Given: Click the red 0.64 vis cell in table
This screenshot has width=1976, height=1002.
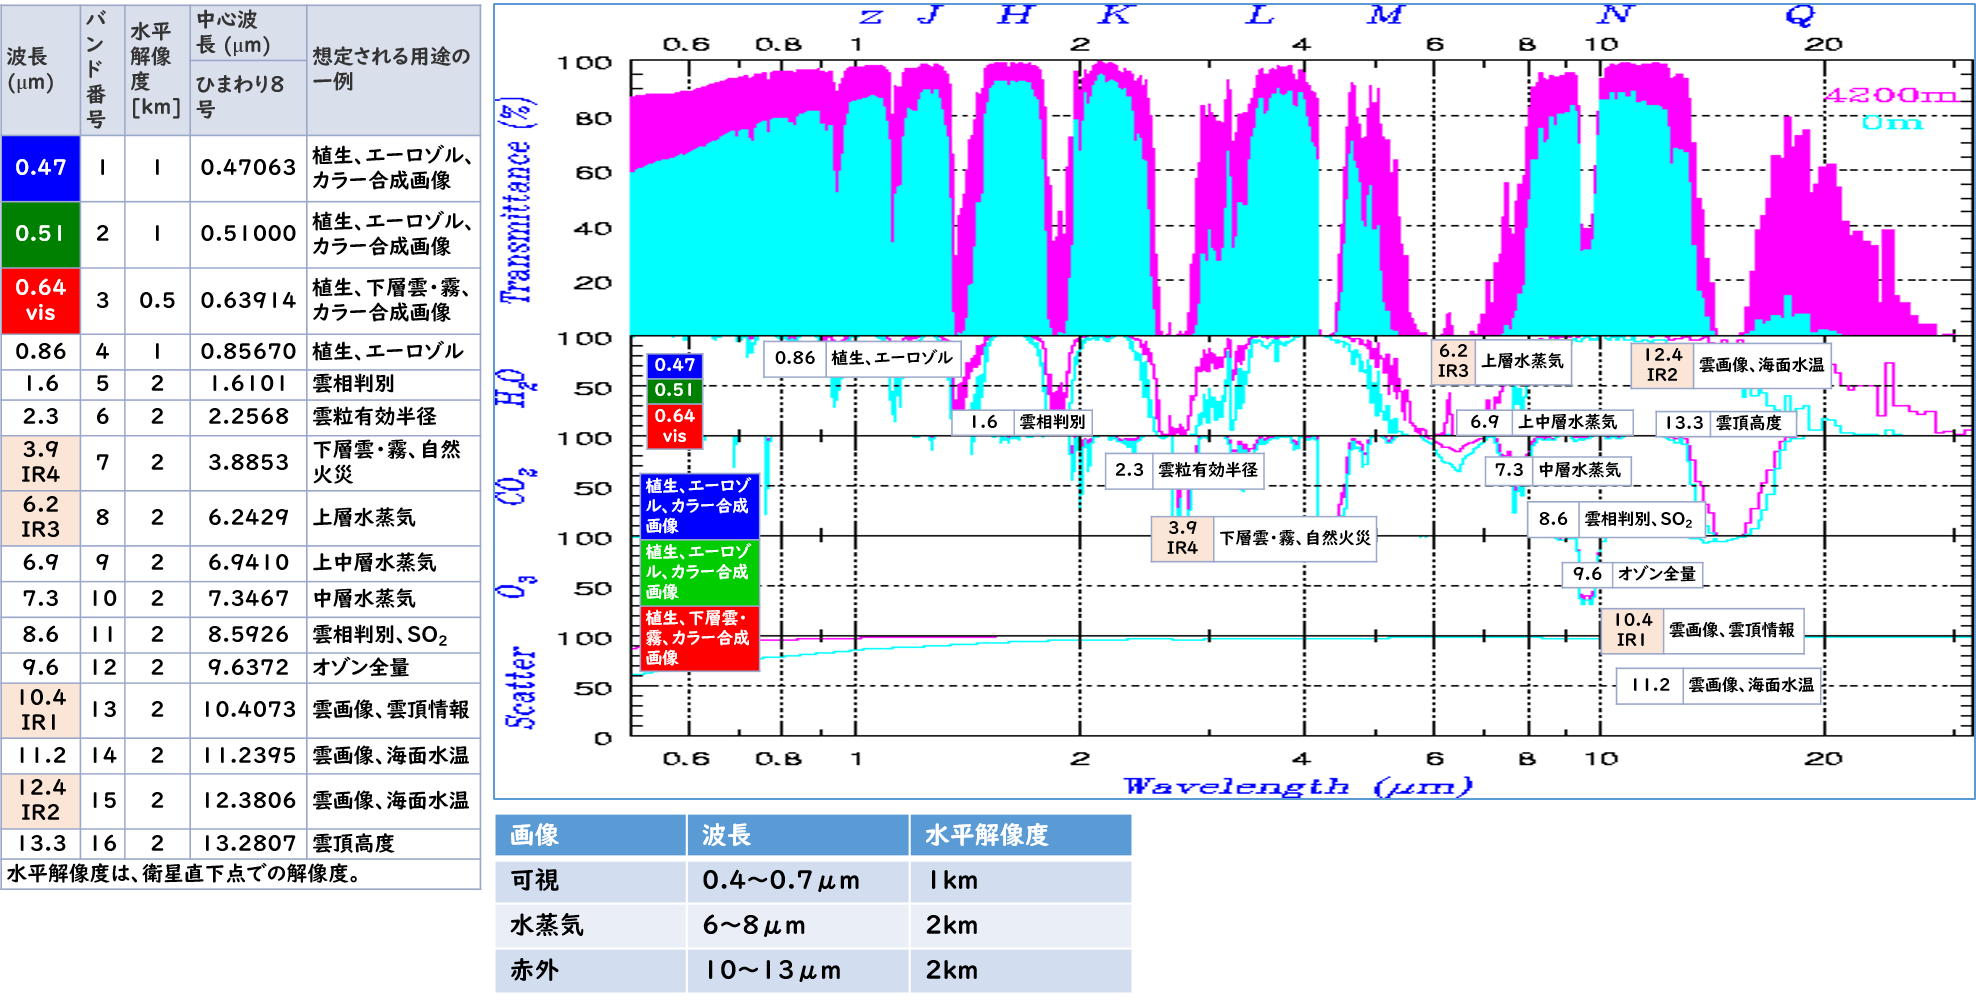Looking at the screenshot, I should tap(40, 300).
